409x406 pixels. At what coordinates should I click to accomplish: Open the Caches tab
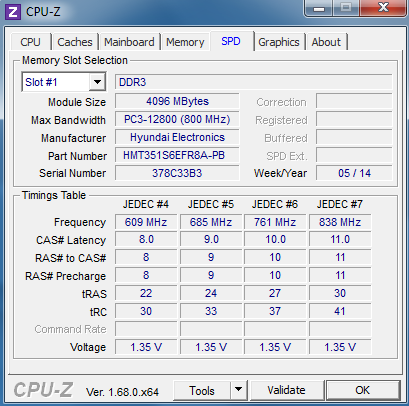[x=75, y=42]
